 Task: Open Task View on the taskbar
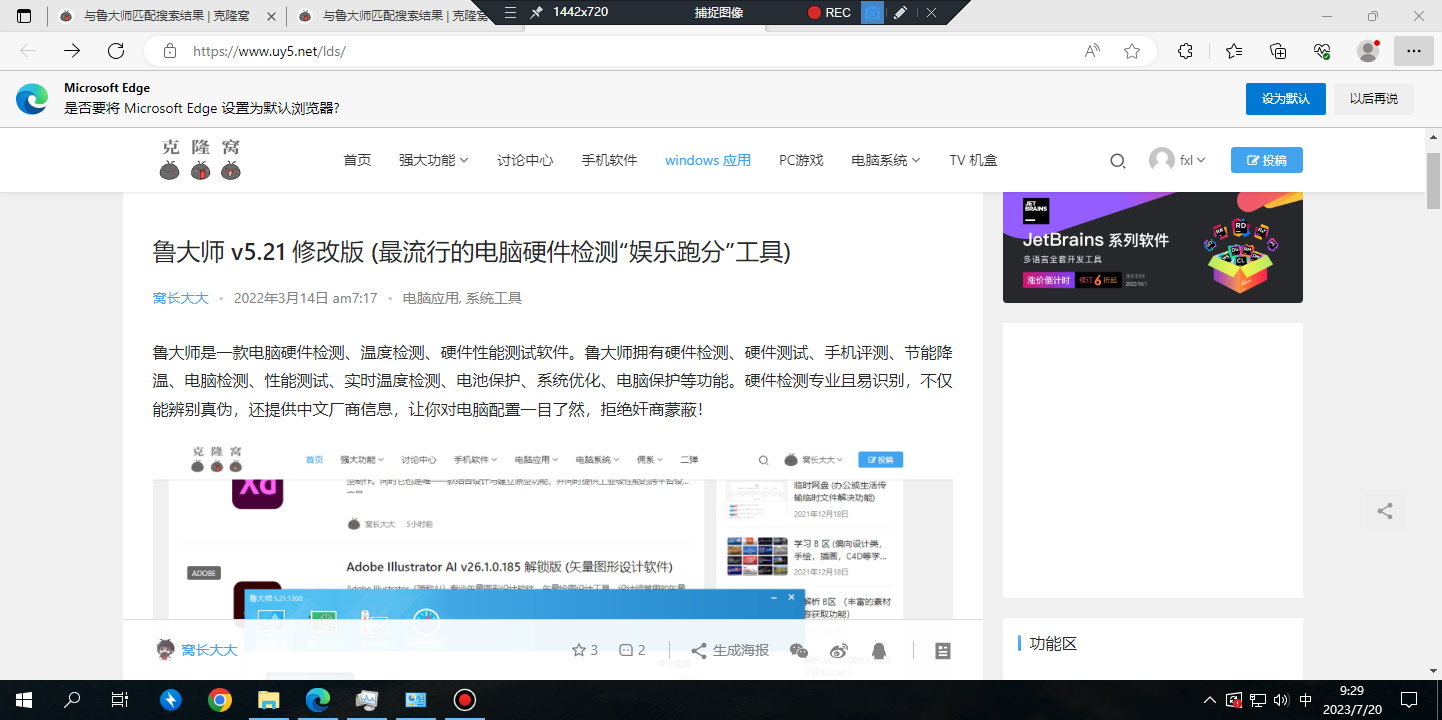120,699
